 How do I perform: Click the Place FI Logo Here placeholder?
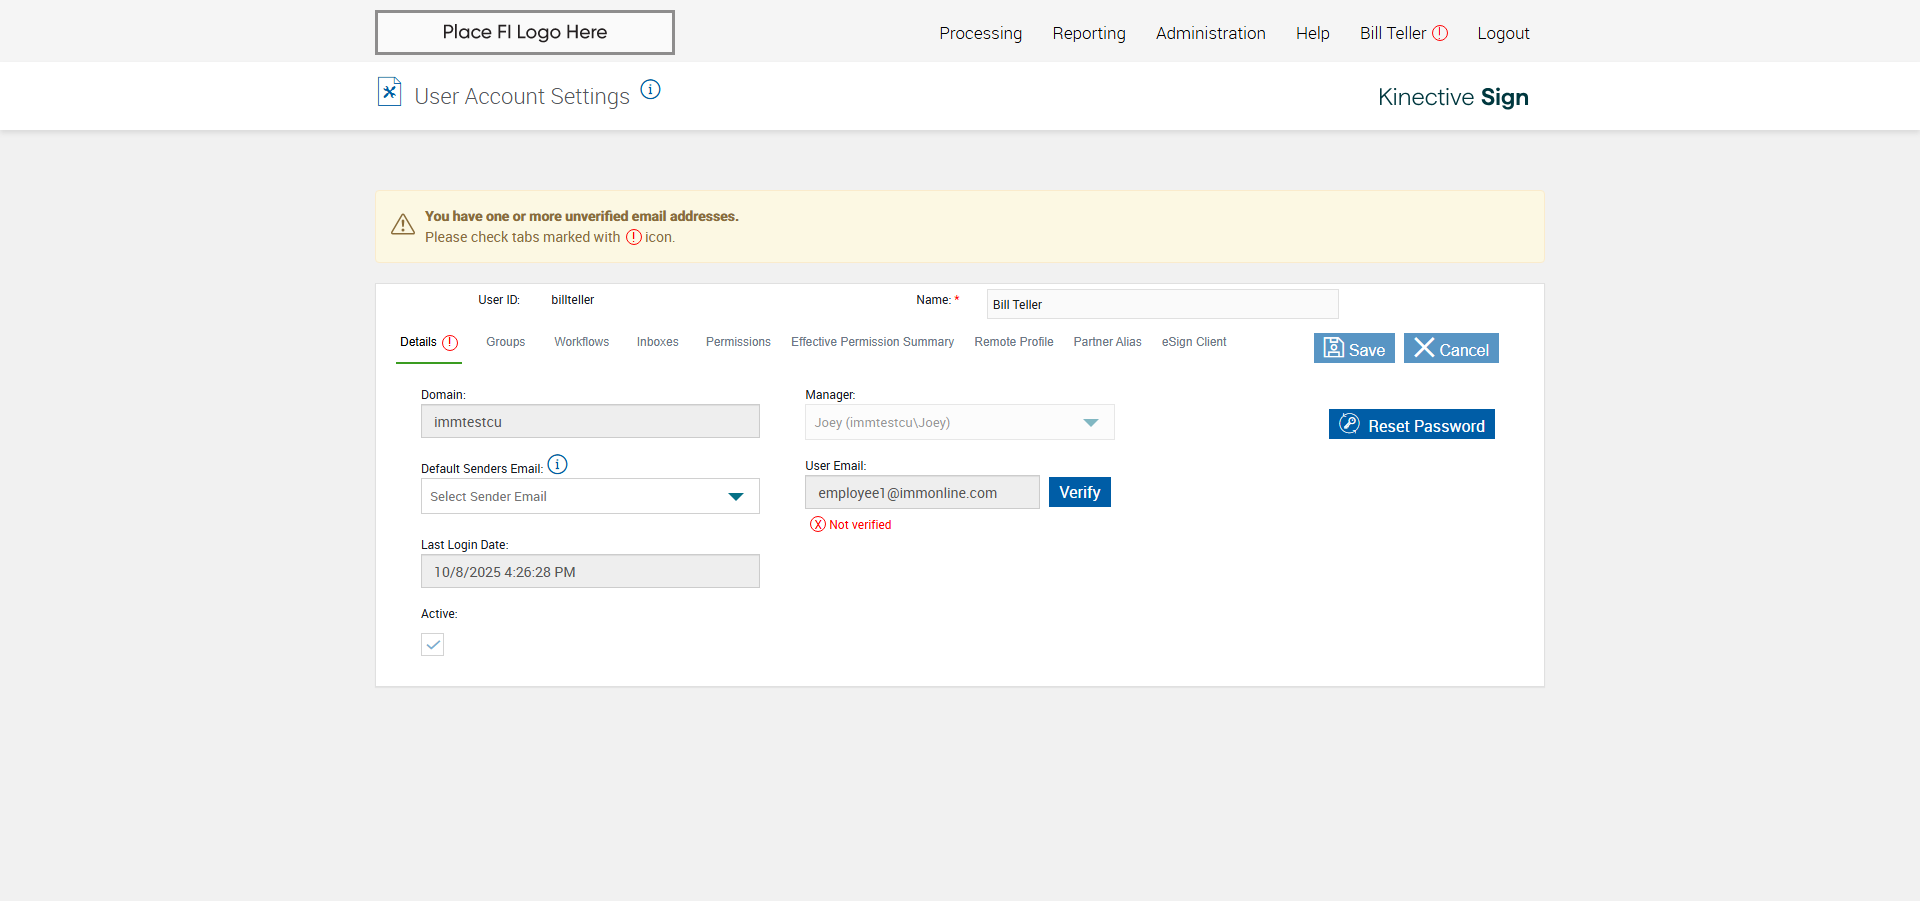524,32
